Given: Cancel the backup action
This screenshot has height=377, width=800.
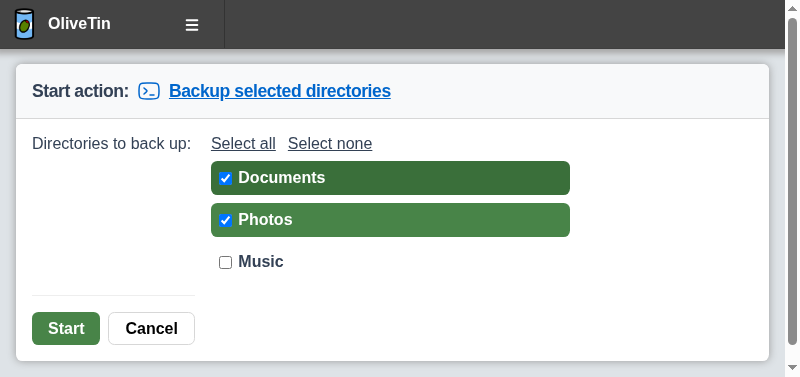Looking at the screenshot, I should [152, 328].
